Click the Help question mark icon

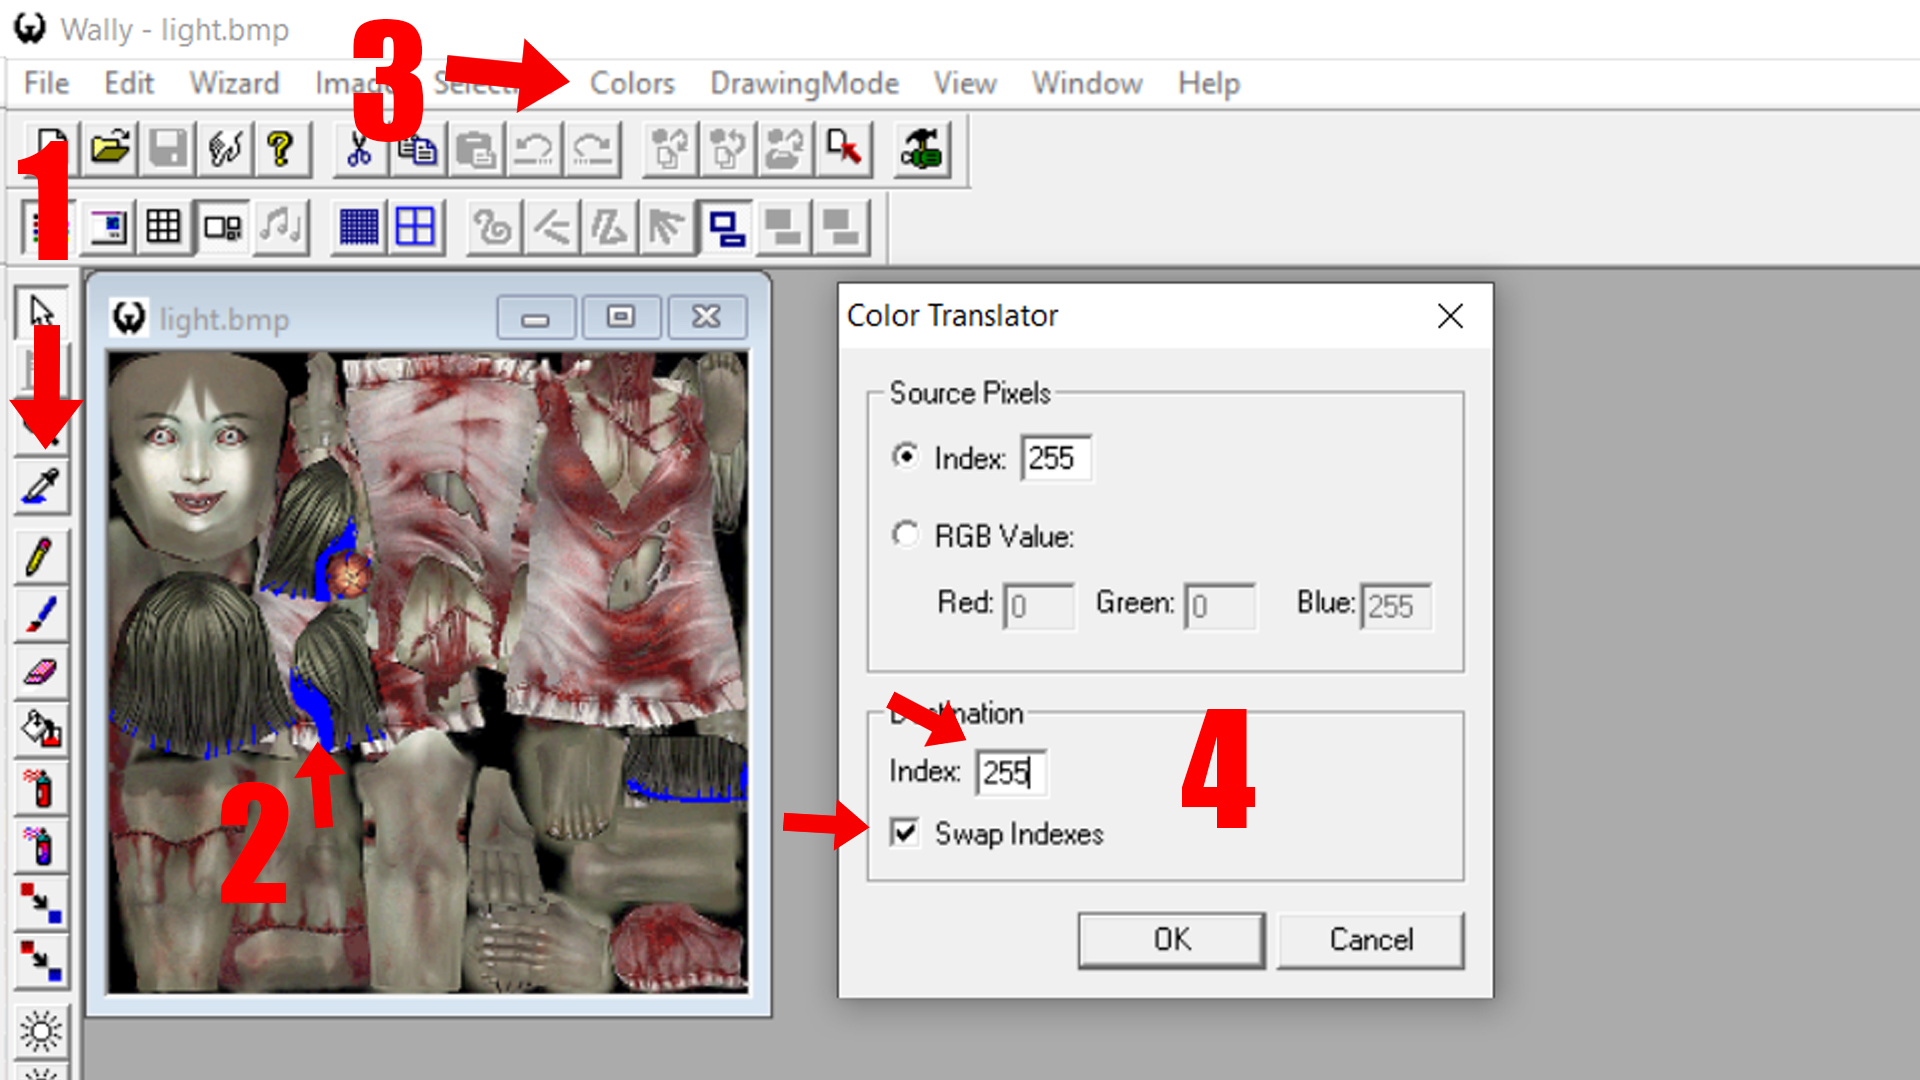point(281,150)
